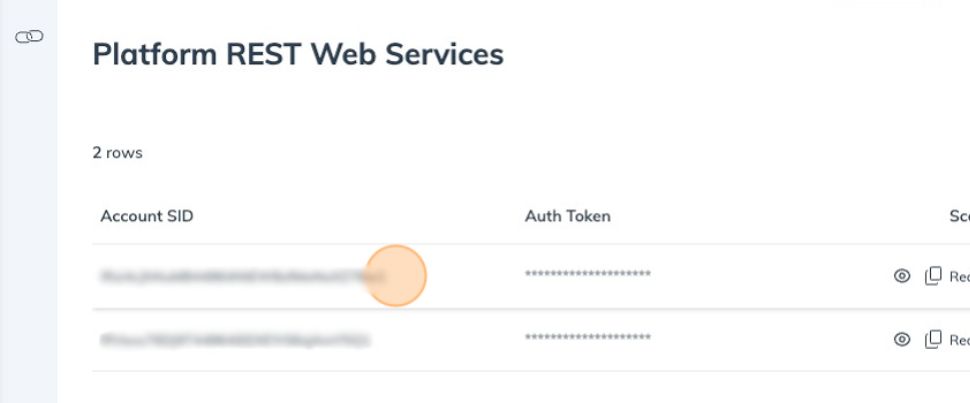Click the partially visible column header right of Auth Token
Screen dimensions: 970x403
pyautogui.click(x=959, y=216)
